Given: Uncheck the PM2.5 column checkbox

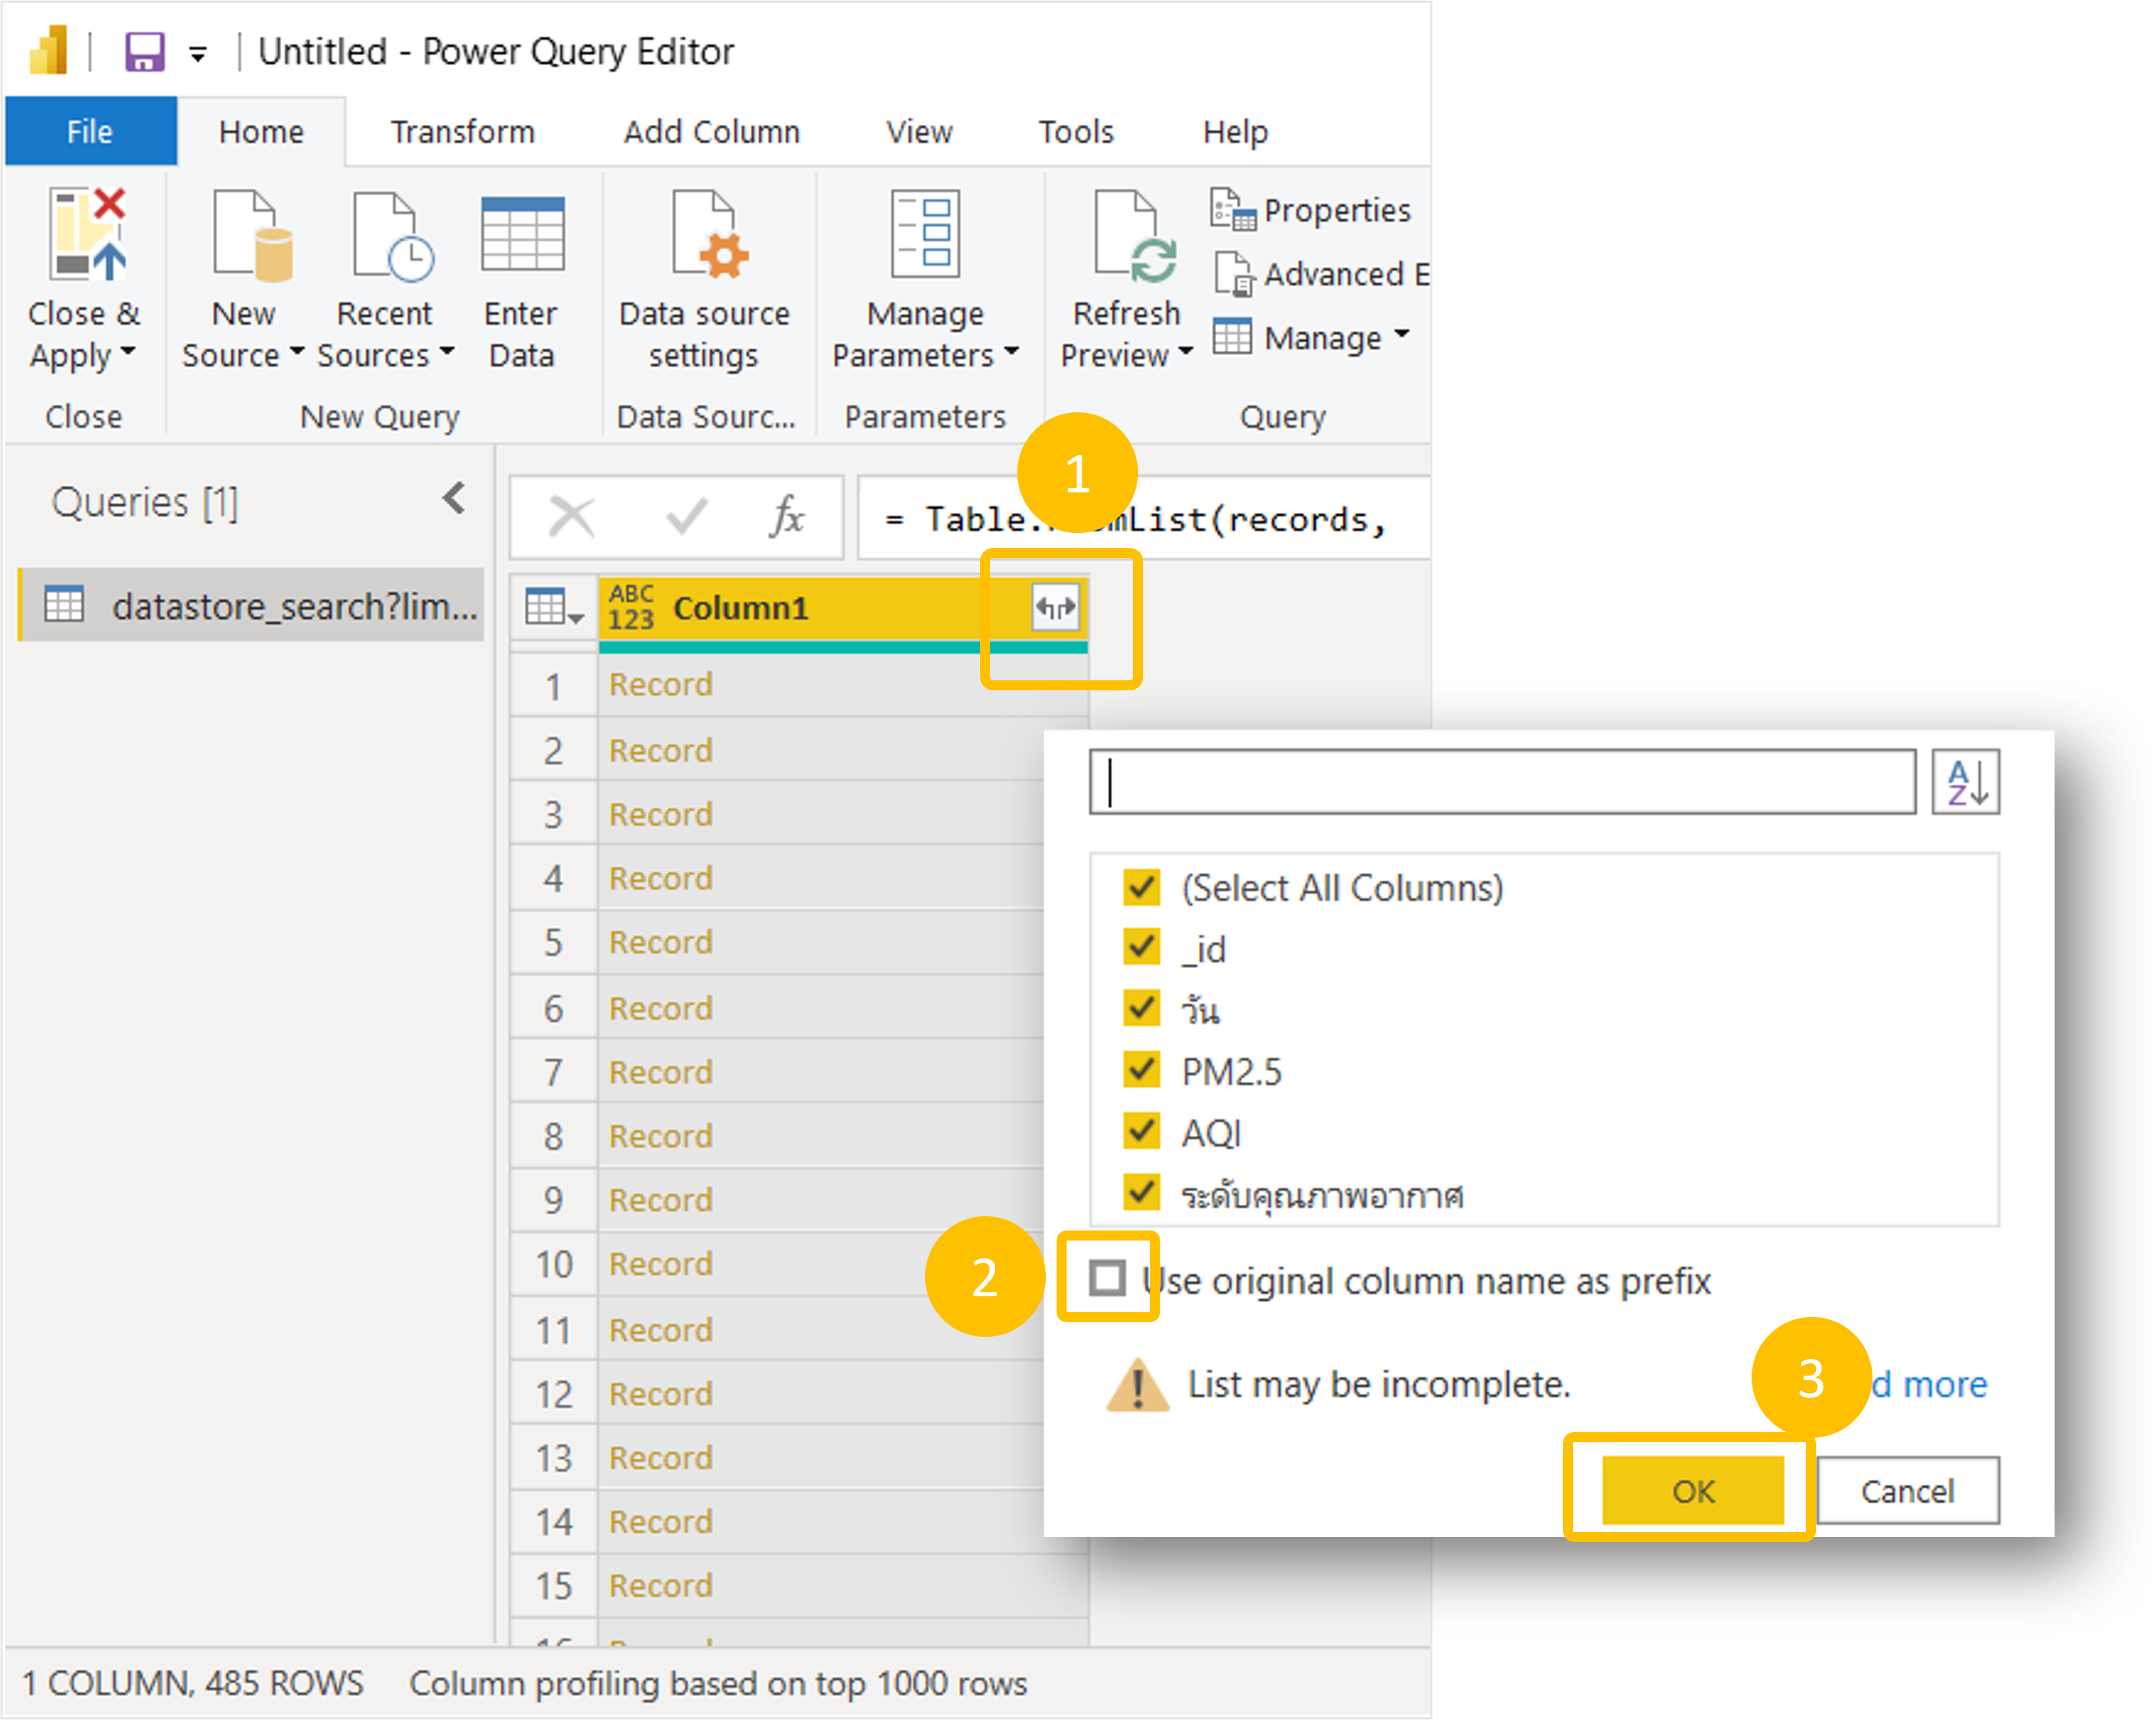Looking at the screenshot, I should pyautogui.click(x=1141, y=1070).
